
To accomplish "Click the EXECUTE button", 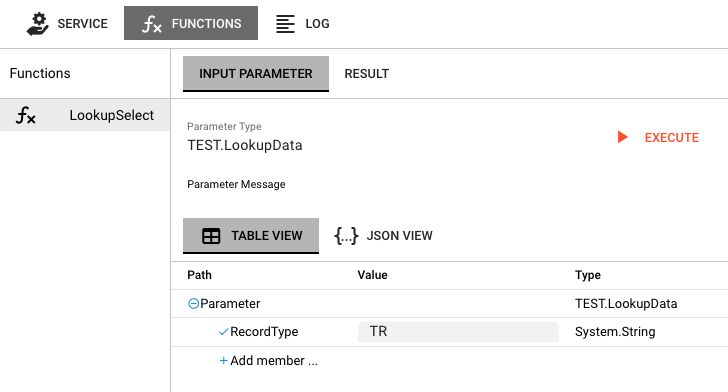I will click(658, 137).
